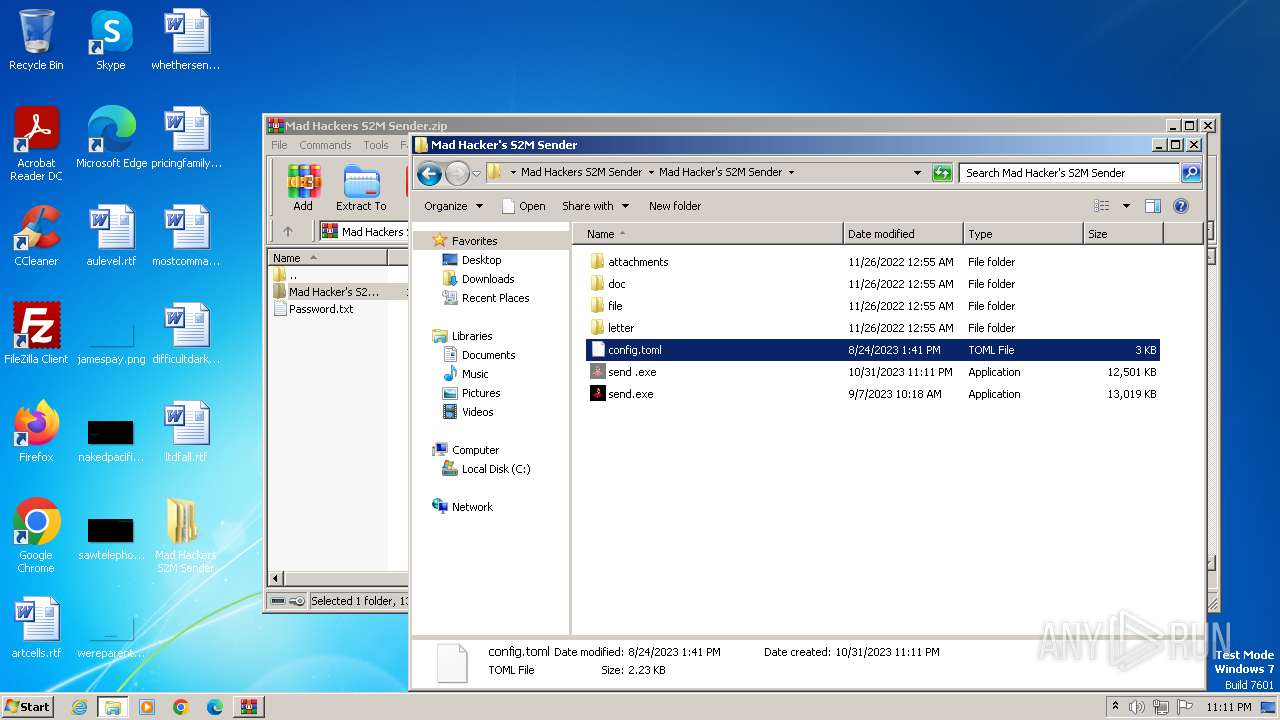
Task: Click WinRAR Add toolbar icon
Action: pos(303,187)
